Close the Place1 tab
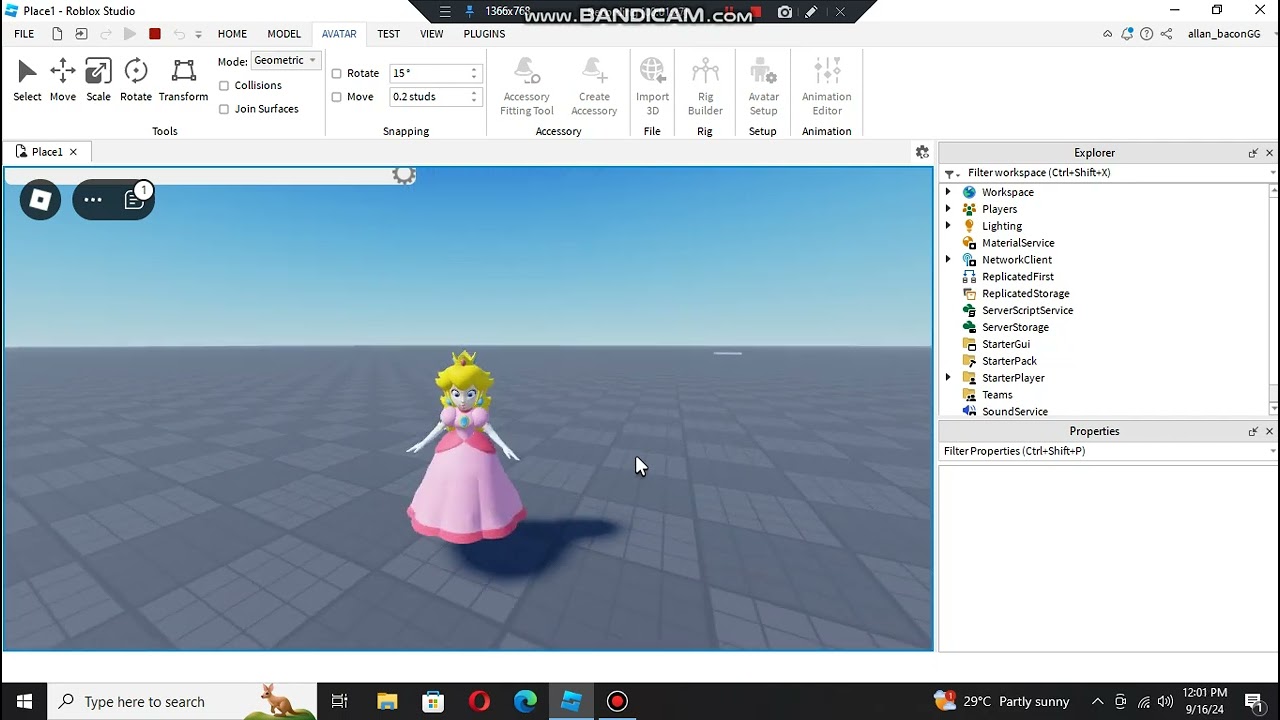Image resolution: width=1280 pixels, height=720 pixels. (x=73, y=152)
